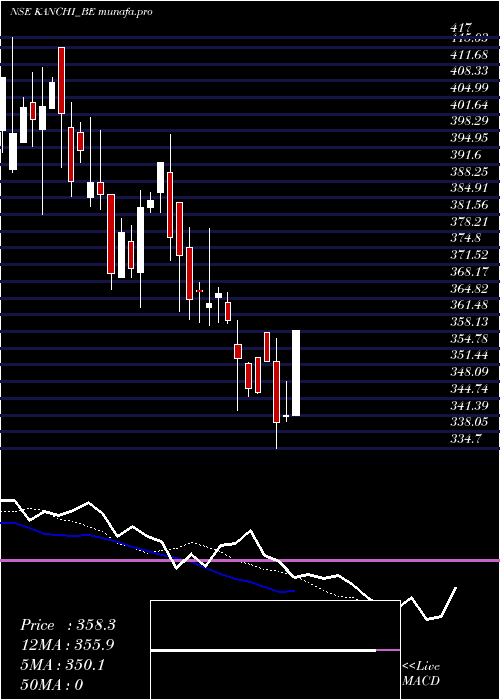Click the '<<Live MACD' label
The height and width of the screenshot is (700, 500).
[x=421, y=674]
